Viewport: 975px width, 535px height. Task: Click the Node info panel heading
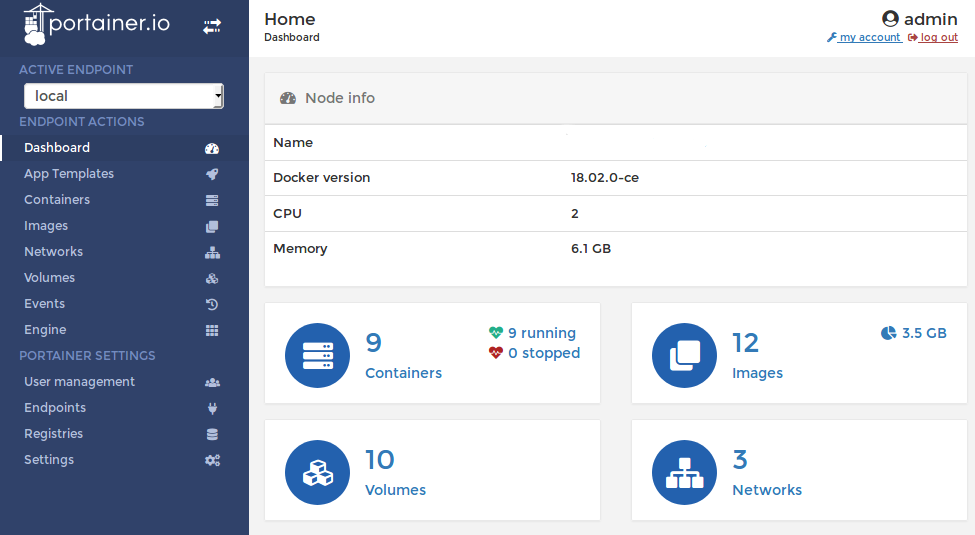(340, 98)
